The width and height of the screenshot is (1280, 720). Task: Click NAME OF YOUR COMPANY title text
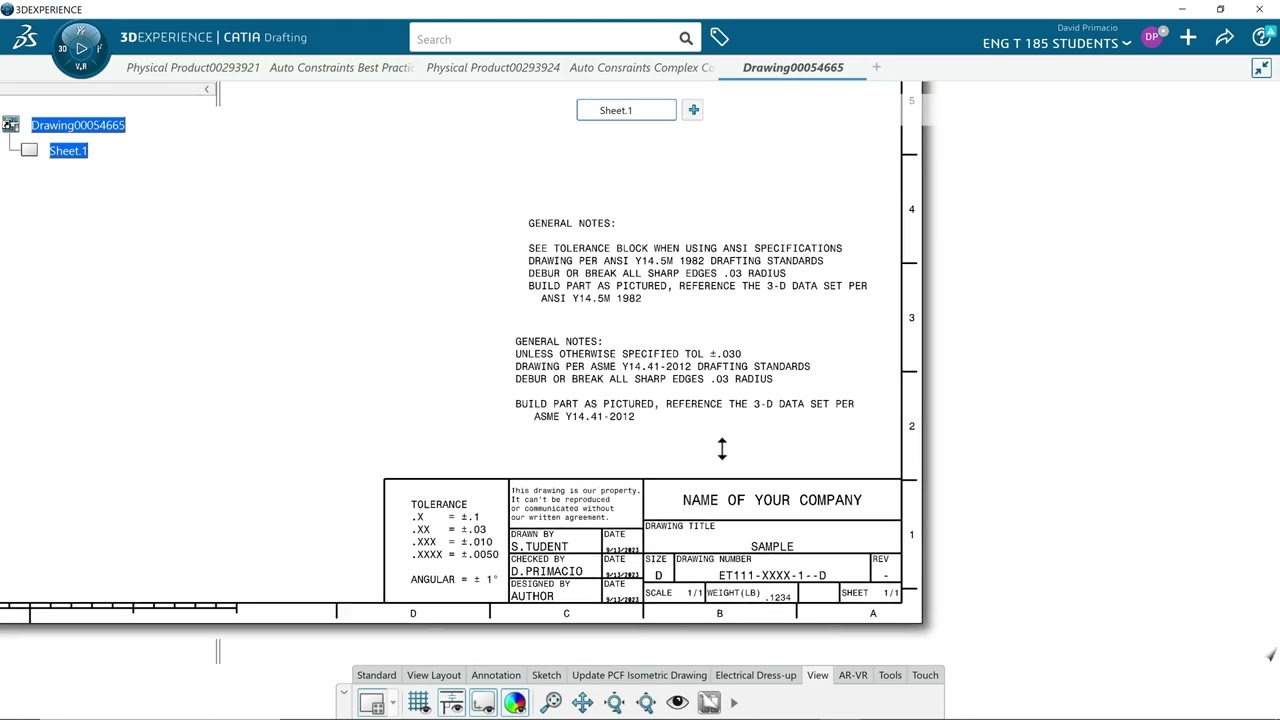772,500
